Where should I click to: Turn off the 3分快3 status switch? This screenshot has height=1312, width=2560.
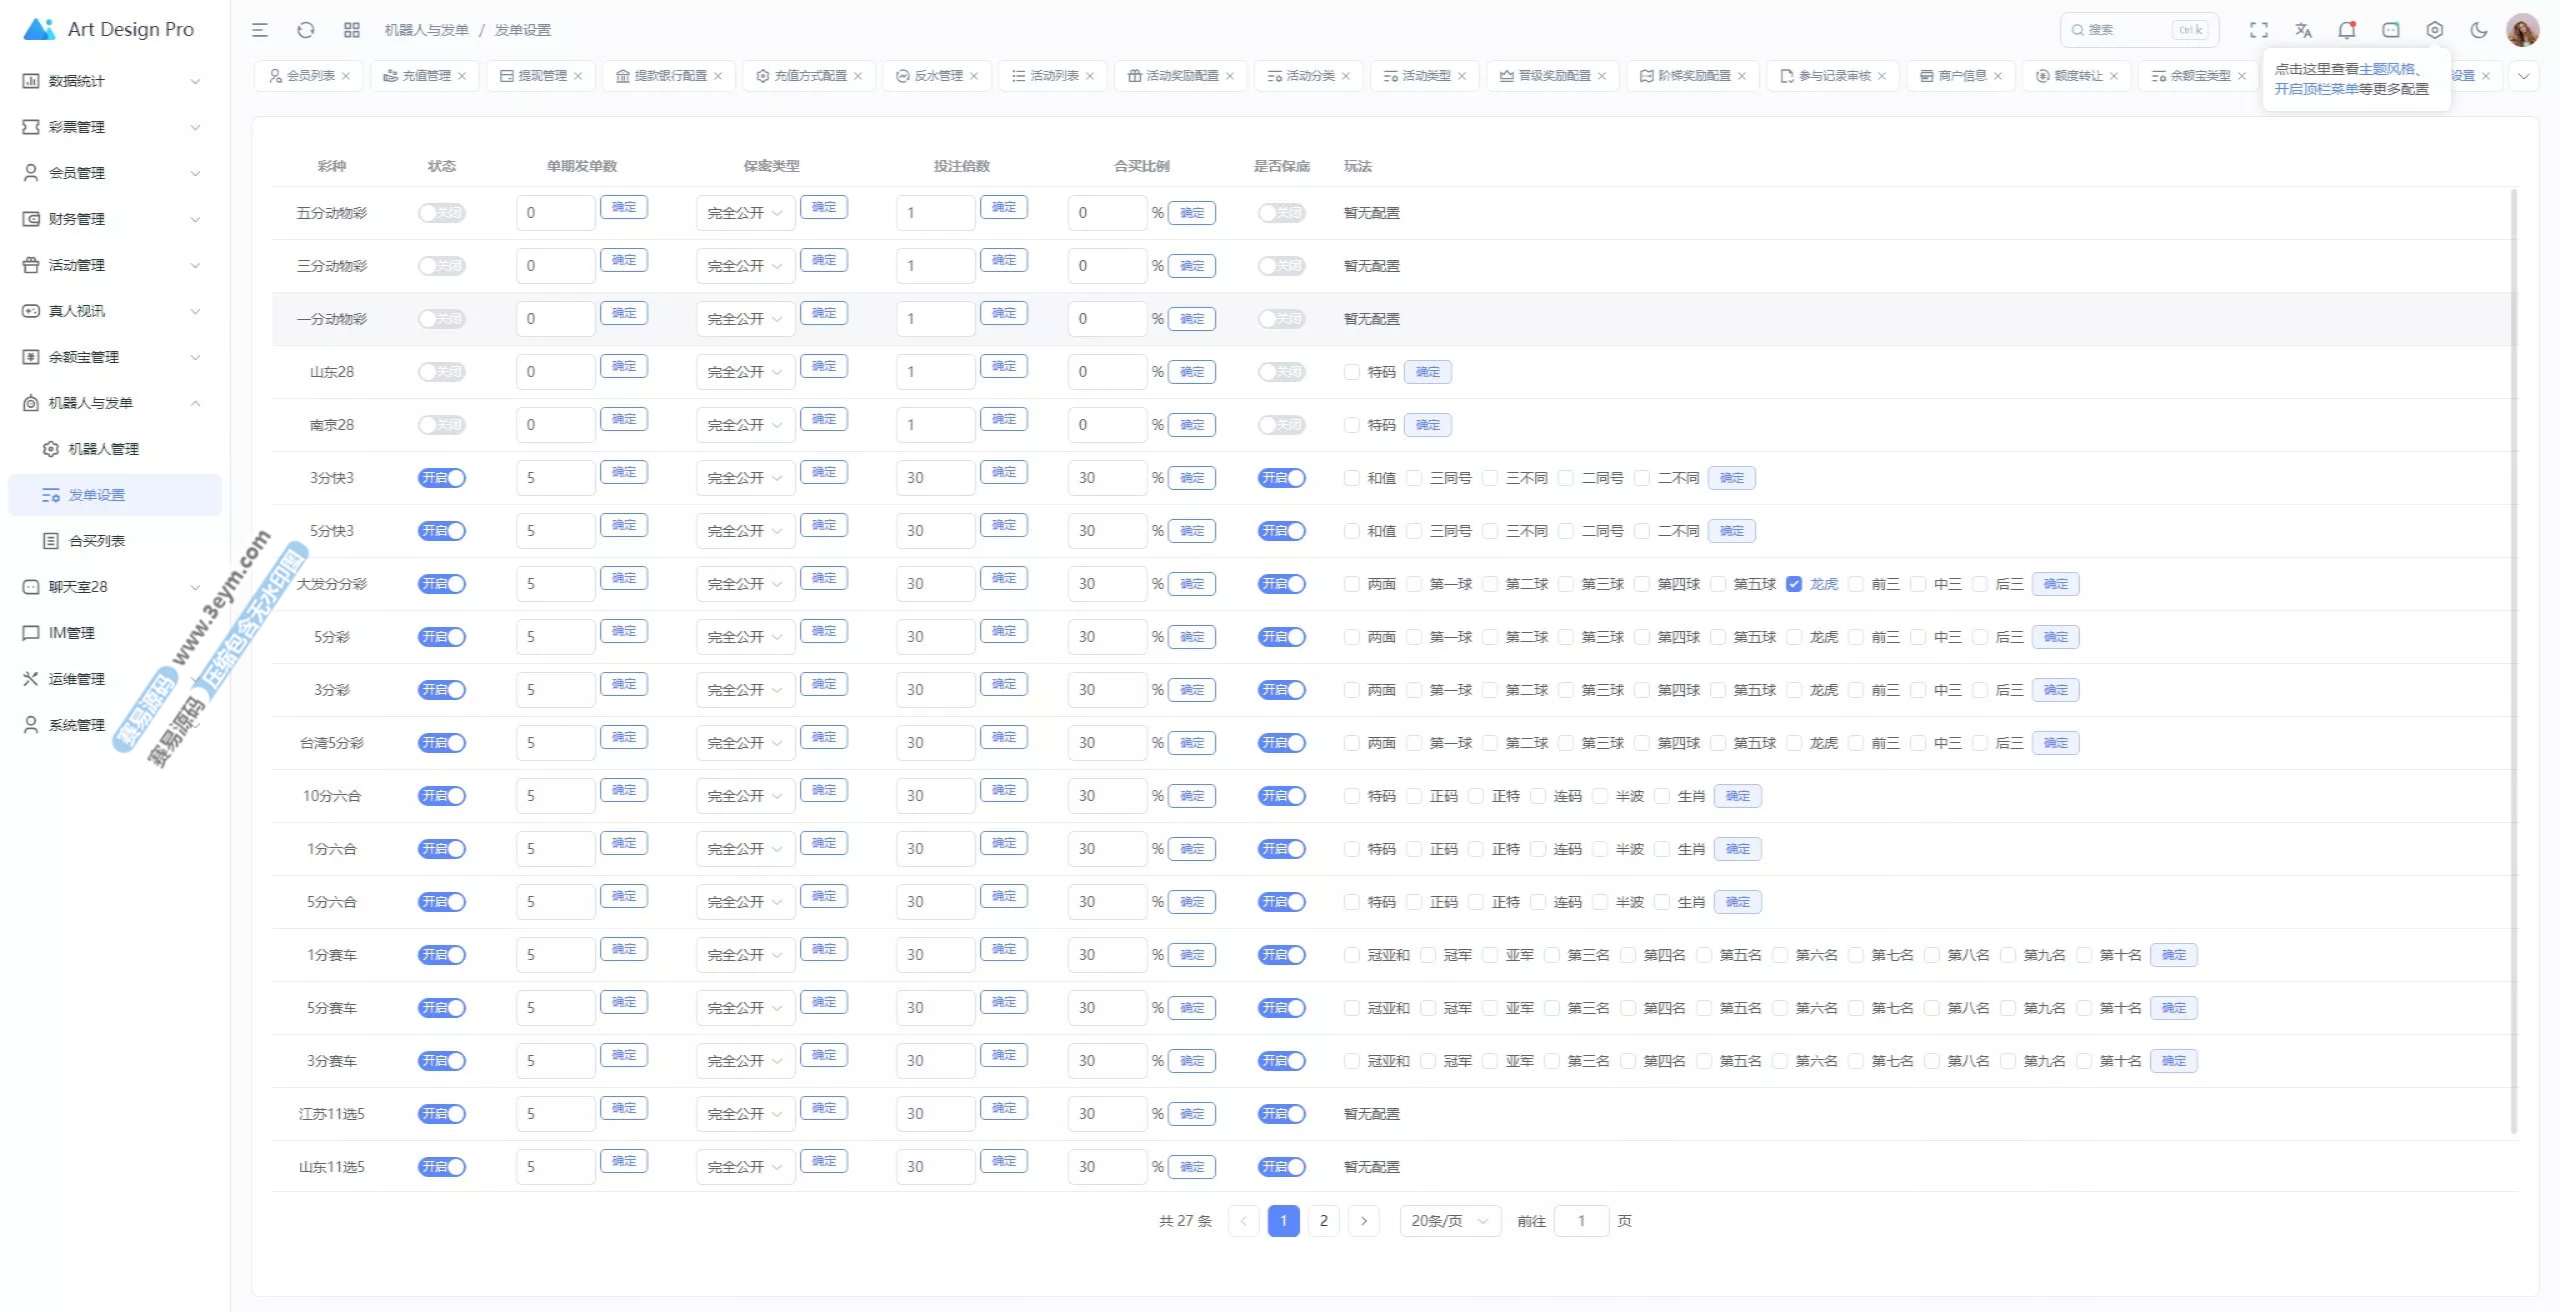441,478
